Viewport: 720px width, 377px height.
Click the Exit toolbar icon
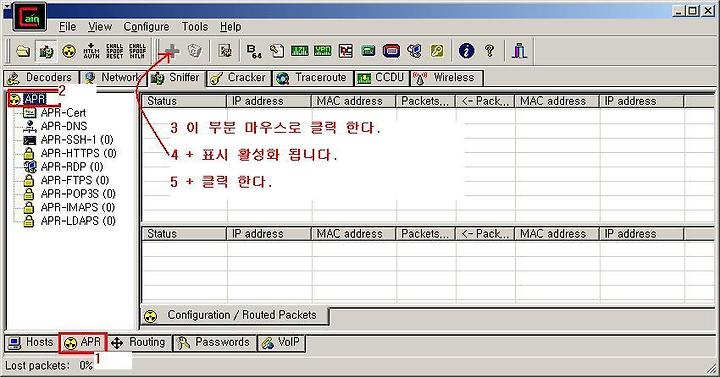(519, 51)
